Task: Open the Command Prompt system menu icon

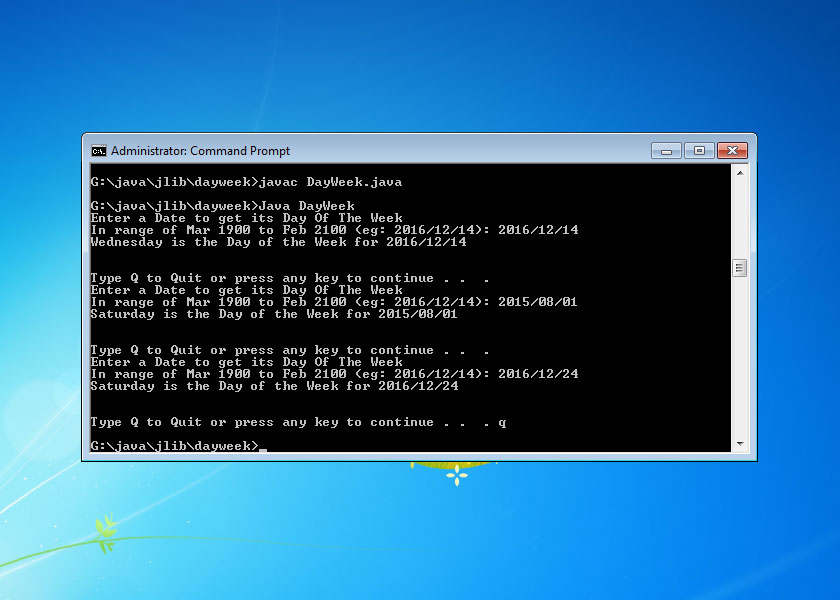Action: tap(98, 151)
